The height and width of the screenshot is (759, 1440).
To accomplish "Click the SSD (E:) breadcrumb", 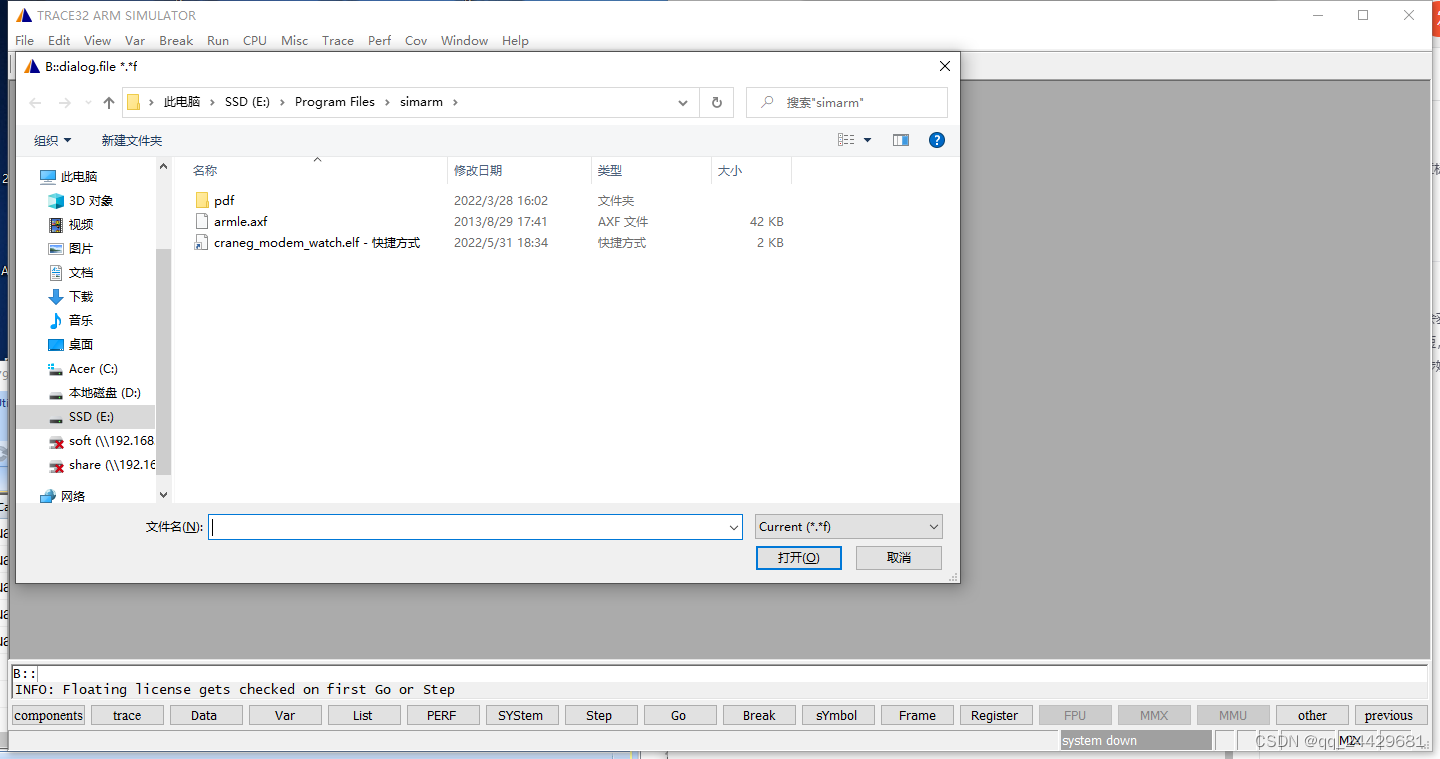I will pos(247,102).
